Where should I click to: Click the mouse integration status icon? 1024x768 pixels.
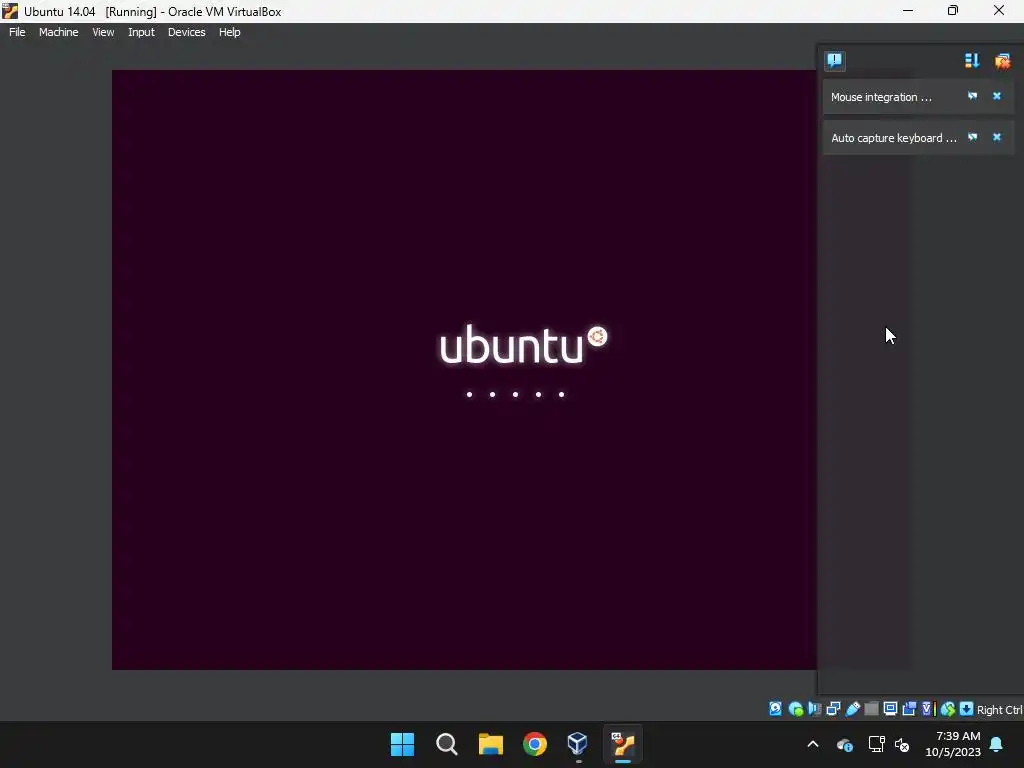[x=948, y=709]
